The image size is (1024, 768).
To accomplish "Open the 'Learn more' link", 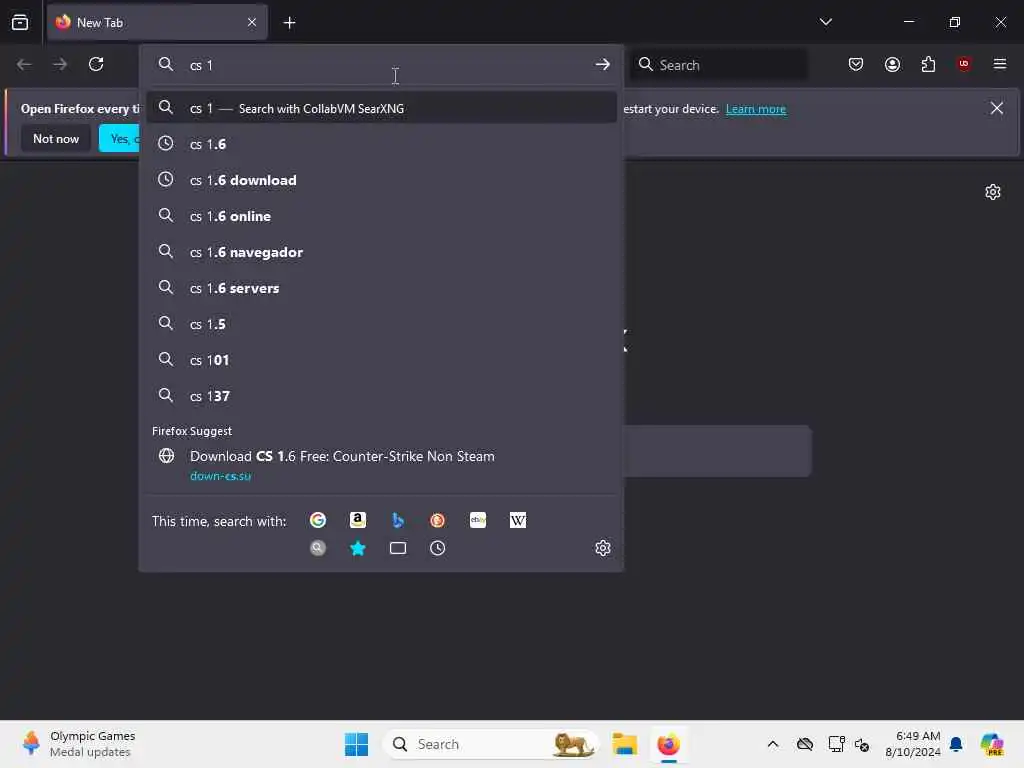I will (756, 109).
